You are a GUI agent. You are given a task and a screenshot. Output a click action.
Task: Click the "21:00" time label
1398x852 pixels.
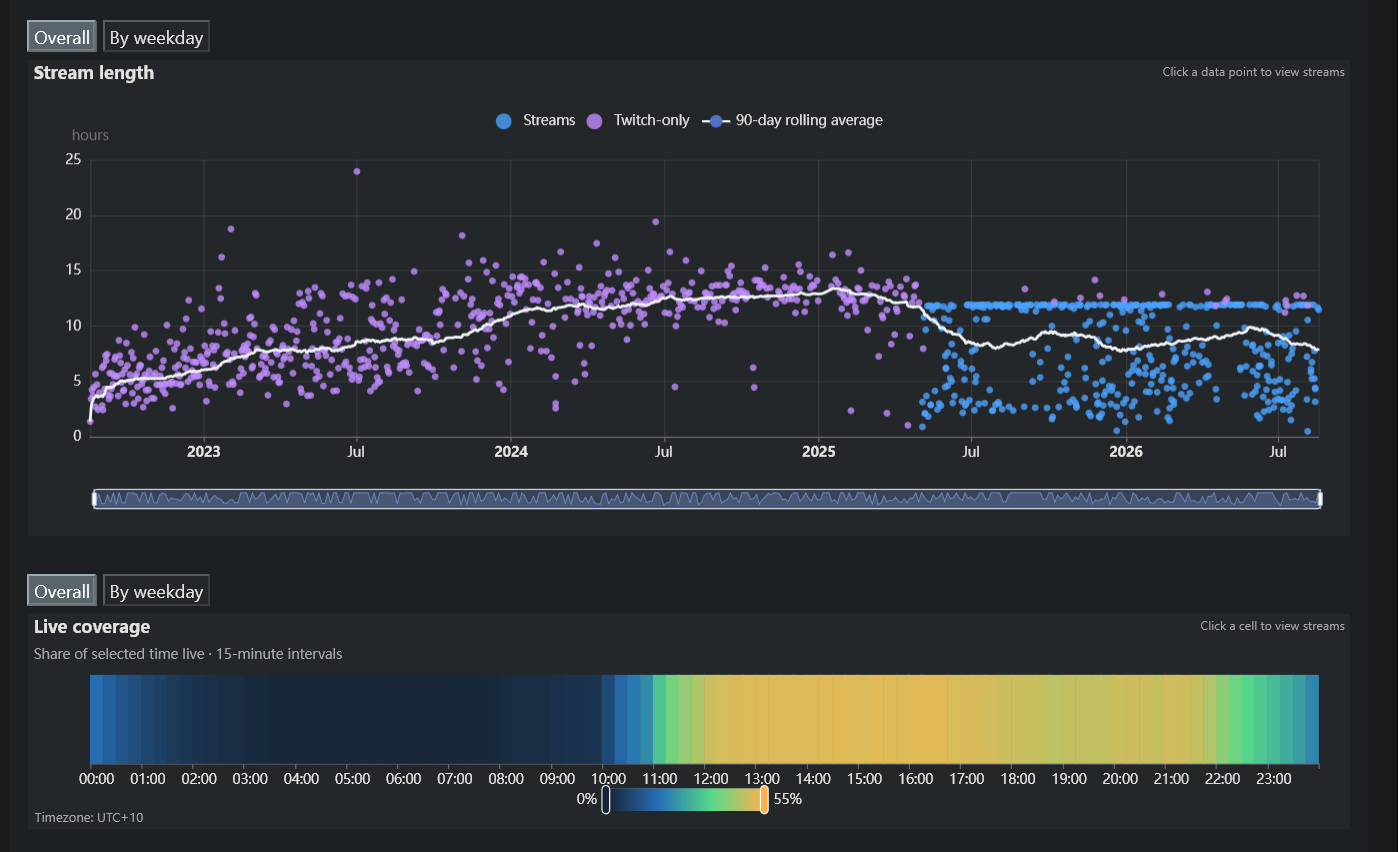1172,779
